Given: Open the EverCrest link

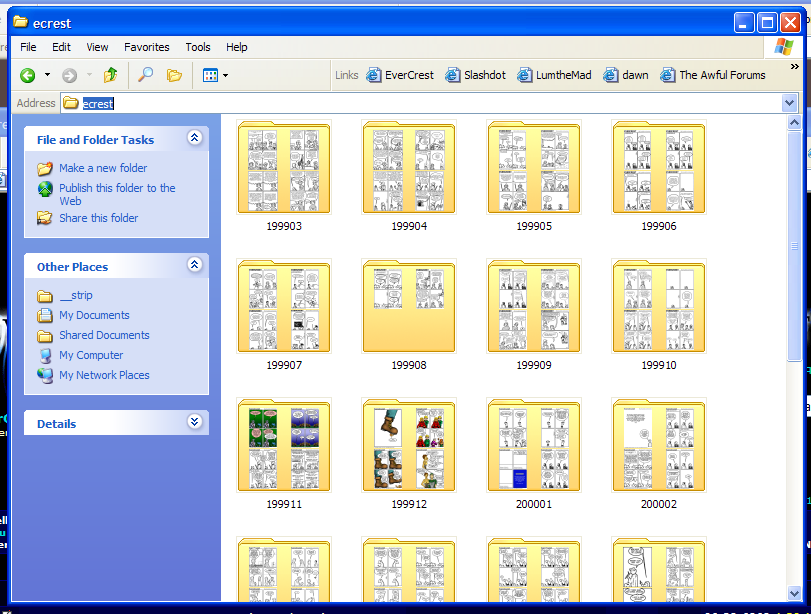Looking at the screenshot, I should [x=400, y=75].
